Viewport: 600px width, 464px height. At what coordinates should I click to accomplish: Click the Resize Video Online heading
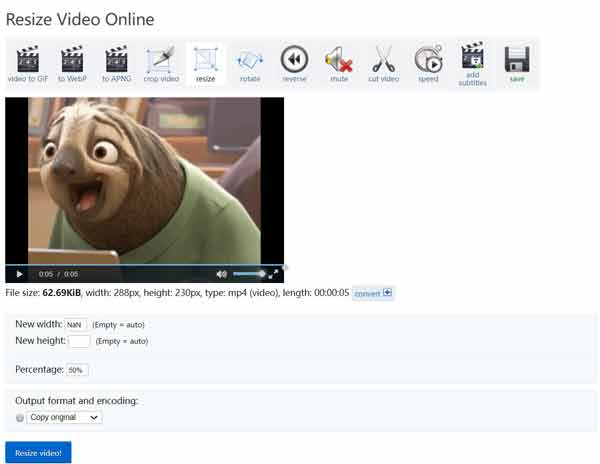click(x=80, y=20)
